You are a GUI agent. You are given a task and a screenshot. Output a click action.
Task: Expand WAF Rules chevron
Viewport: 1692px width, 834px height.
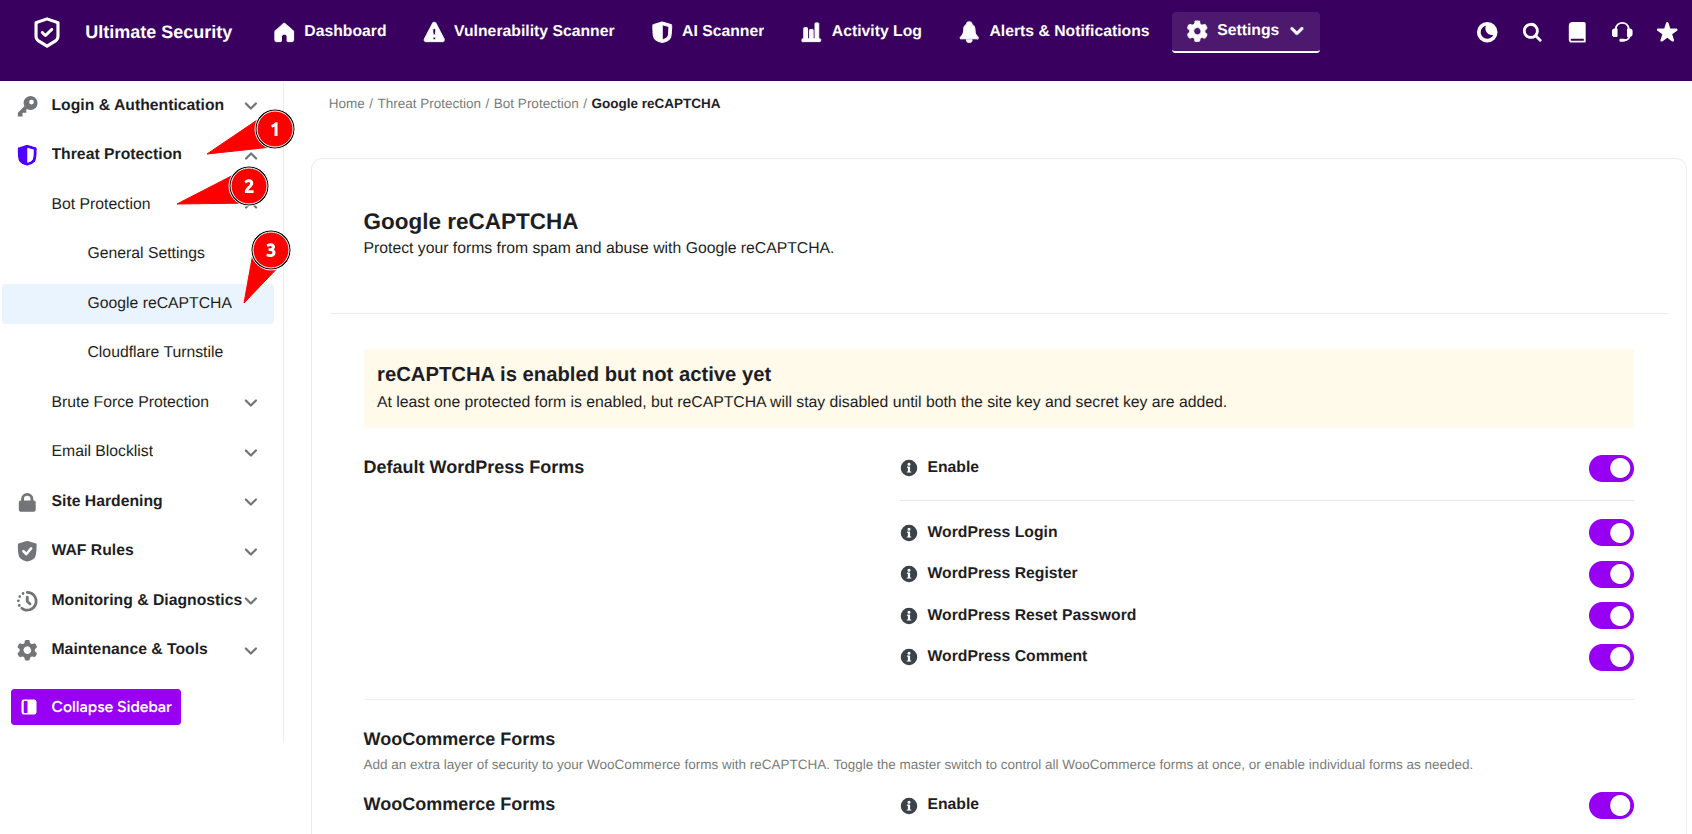click(251, 551)
